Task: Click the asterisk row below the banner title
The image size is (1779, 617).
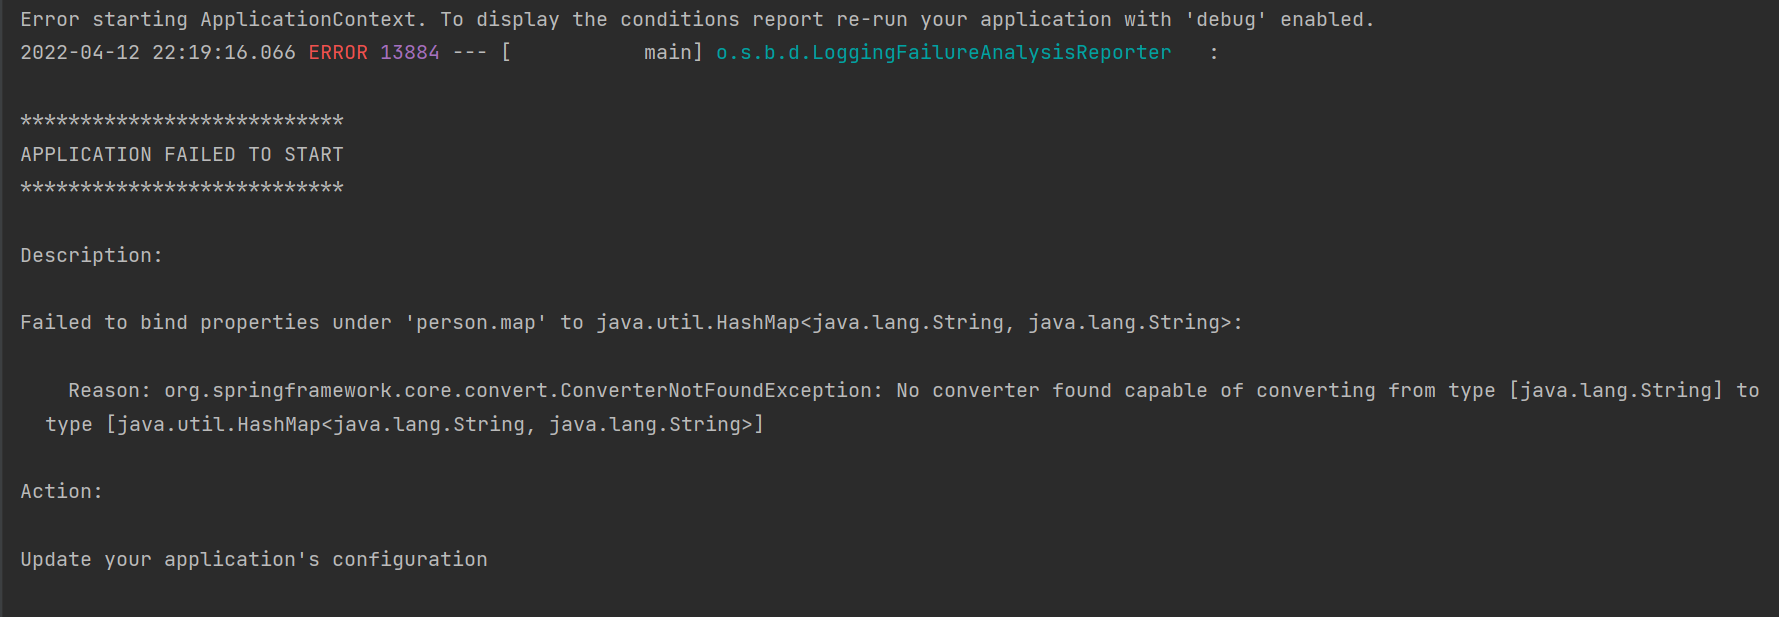Action: click(x=182, y=188)
